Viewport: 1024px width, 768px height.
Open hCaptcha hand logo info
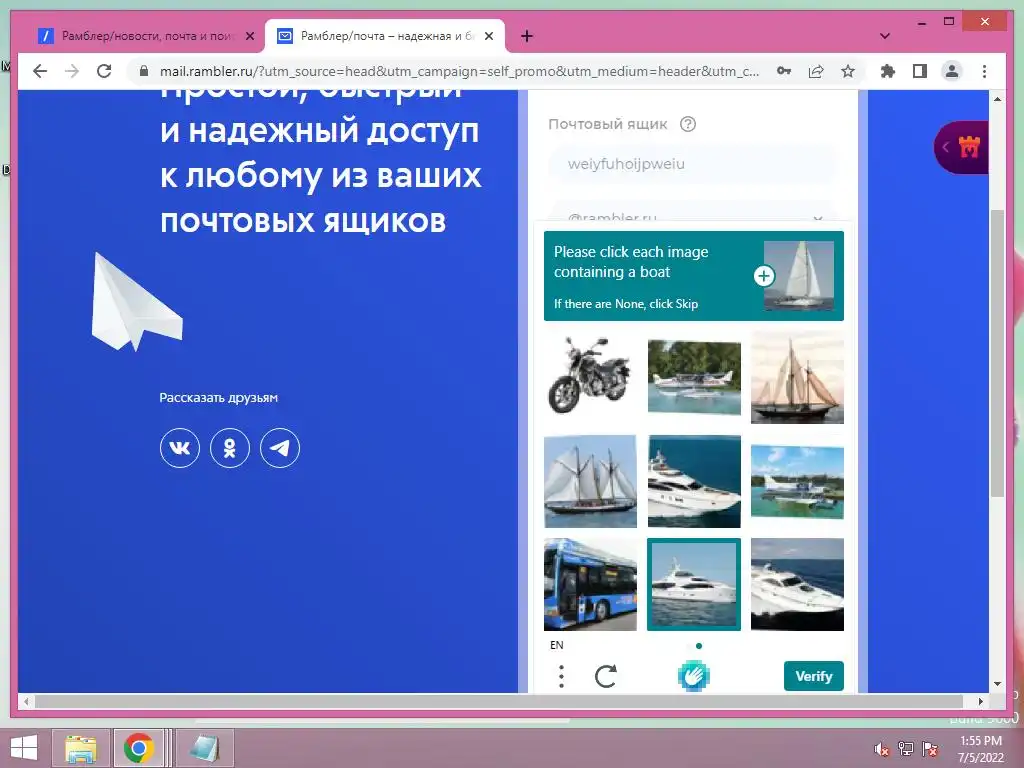point(694,676)
